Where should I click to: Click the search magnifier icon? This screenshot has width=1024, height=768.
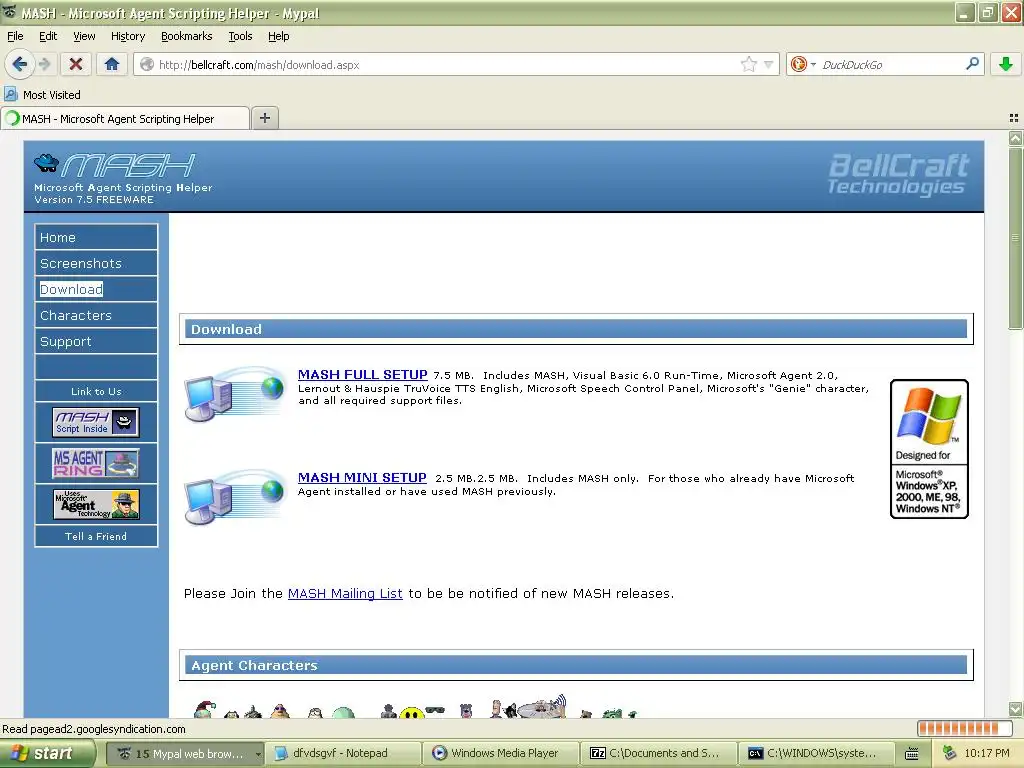tap(972, 64)
